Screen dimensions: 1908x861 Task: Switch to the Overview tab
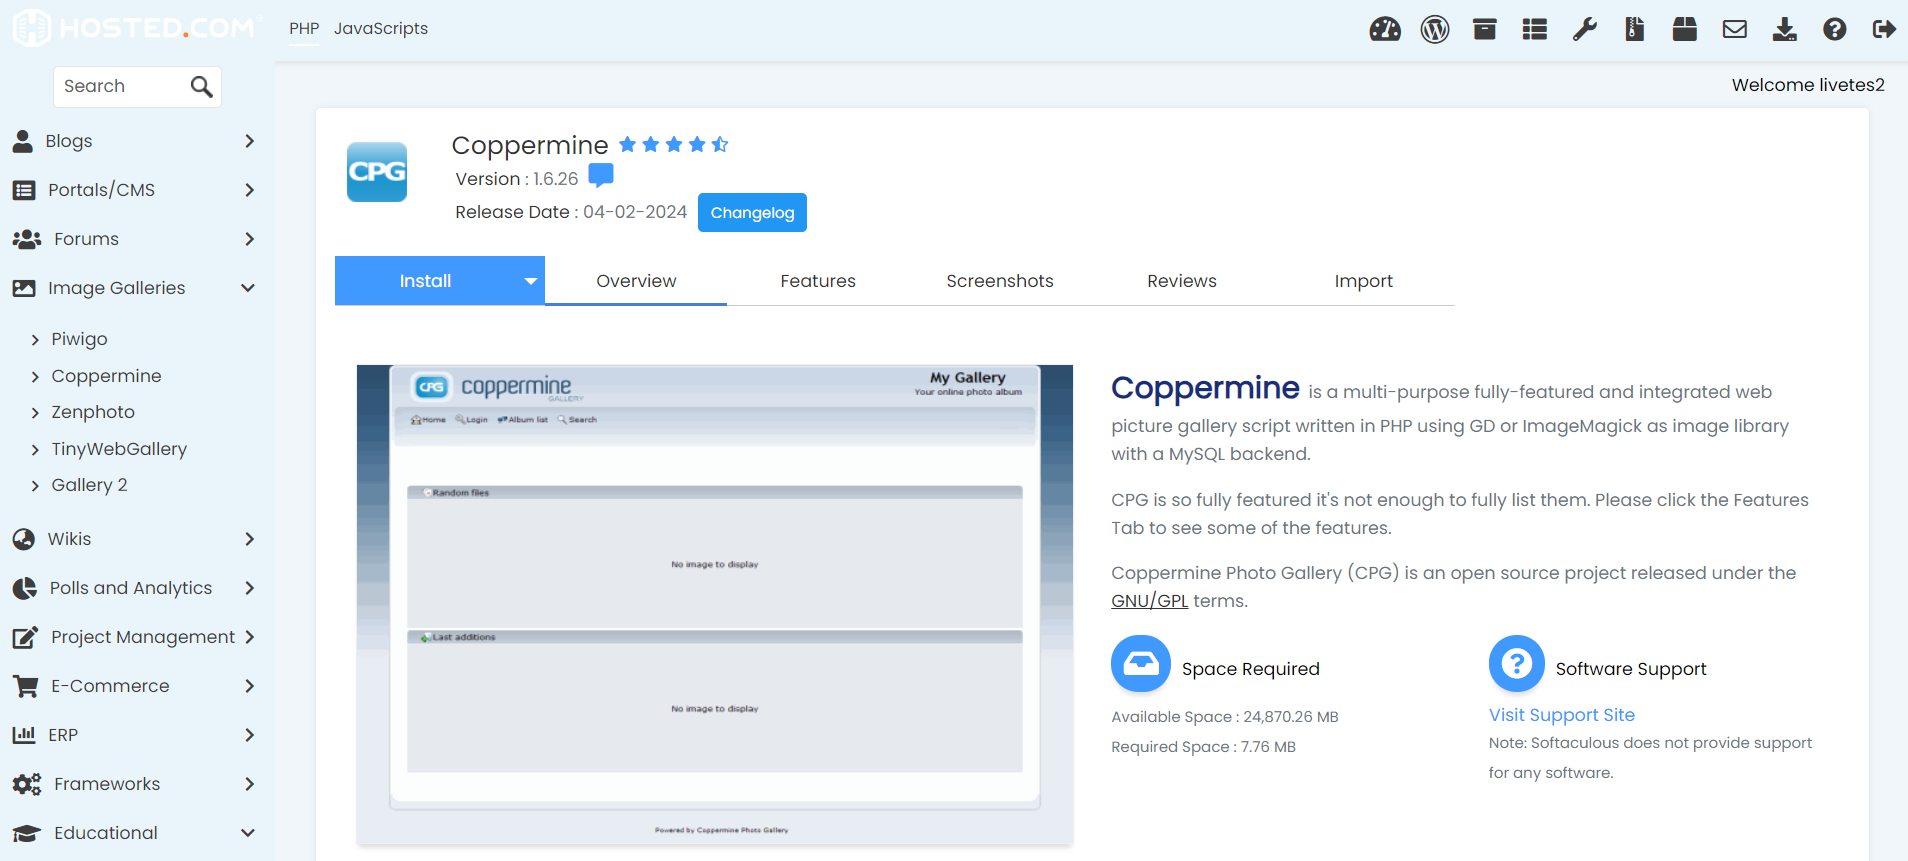point(636,281)
